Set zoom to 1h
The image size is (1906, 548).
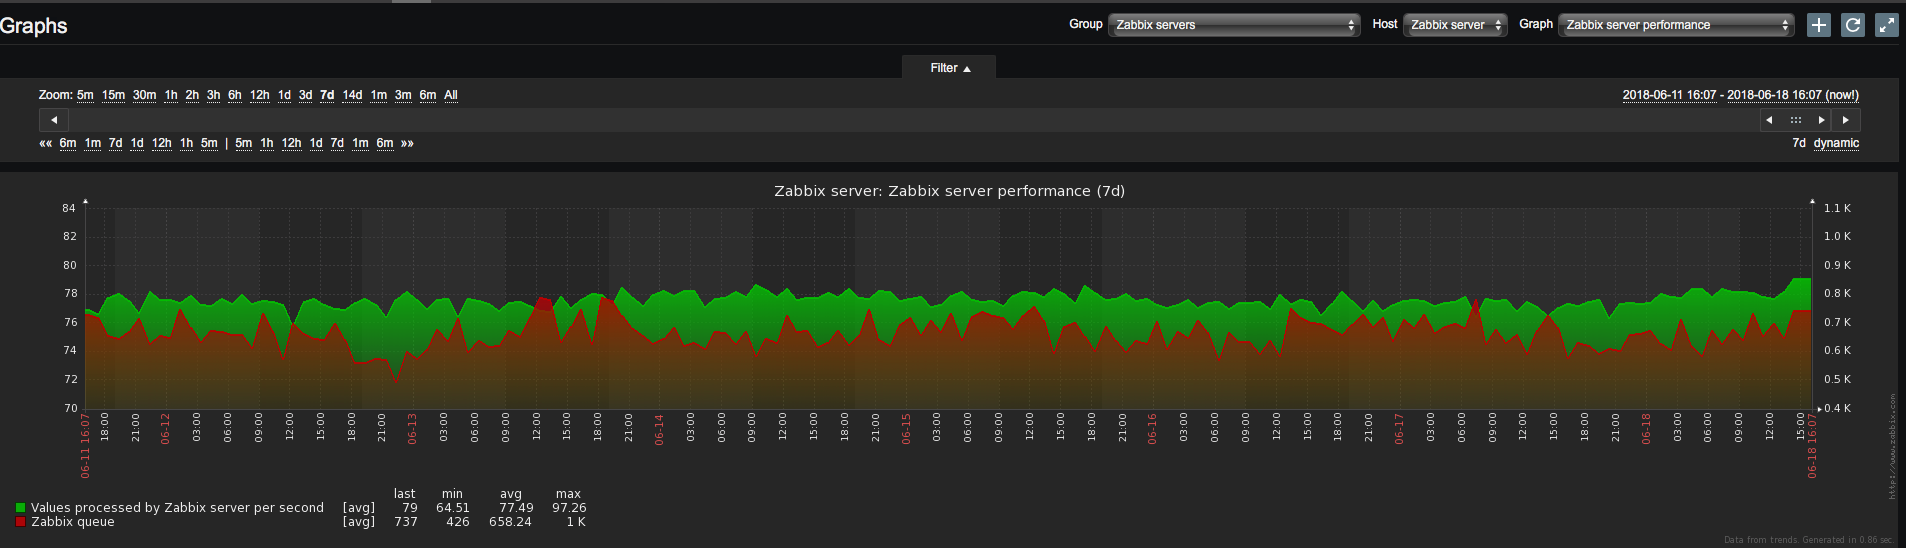(171, 95)
